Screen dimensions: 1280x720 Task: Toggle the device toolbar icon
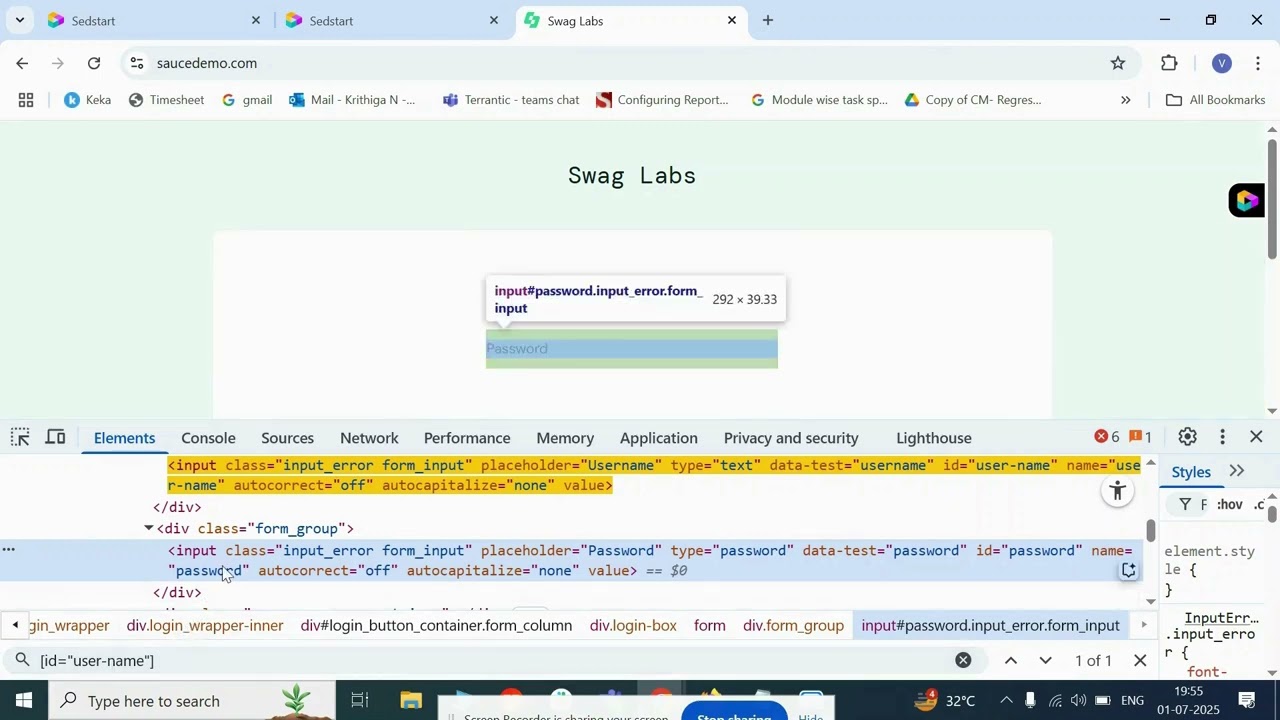(x=56, y=437)
